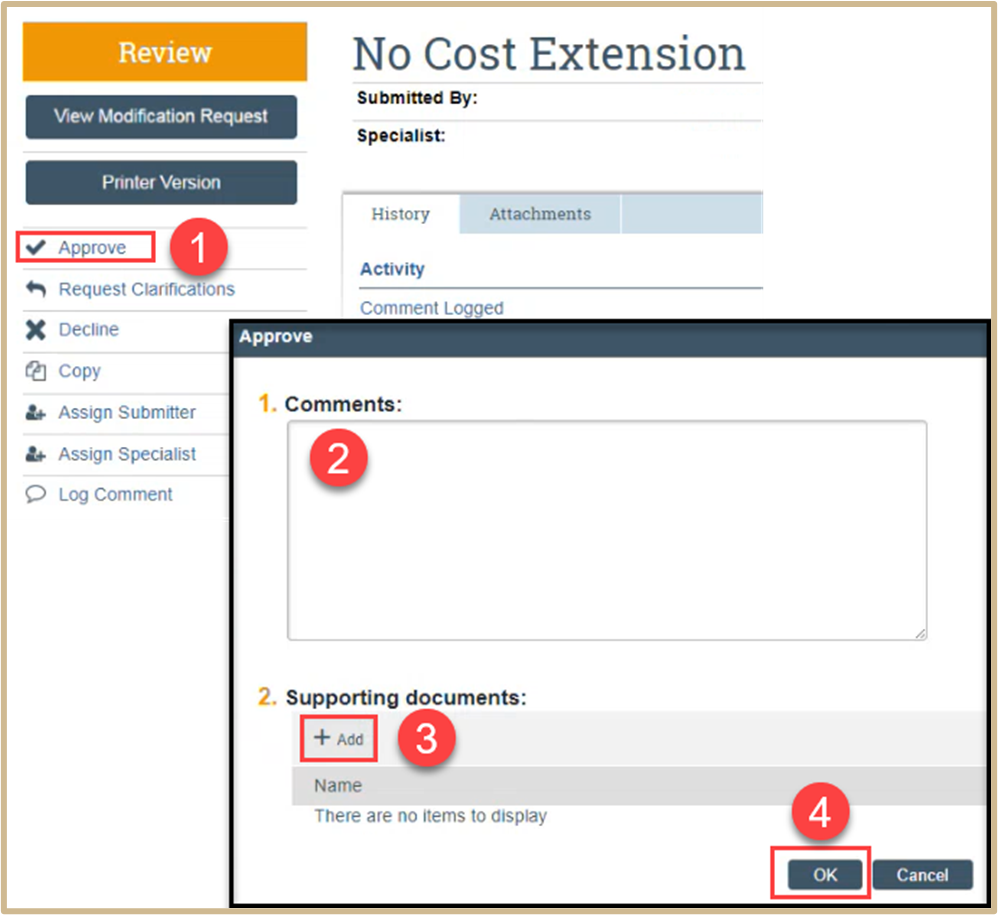Open the Printer Version
Image resolution: width=998 pixels, height=915 pixels.
tap(161, 183)
